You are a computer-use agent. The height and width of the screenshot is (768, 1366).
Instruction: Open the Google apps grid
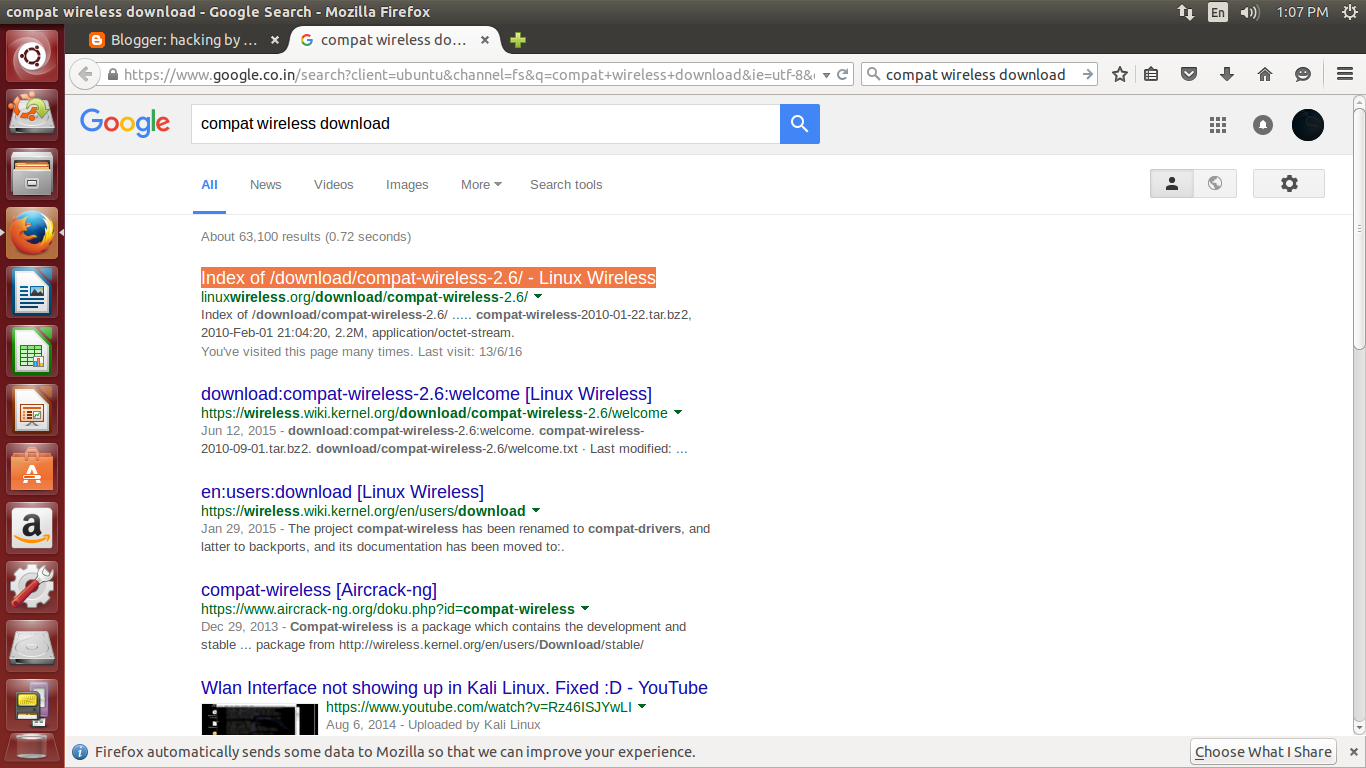pos(1217,125)
